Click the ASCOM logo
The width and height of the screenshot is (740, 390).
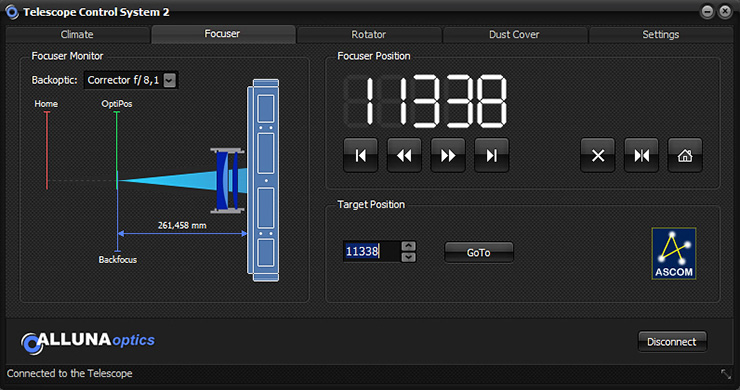point(674,254)
